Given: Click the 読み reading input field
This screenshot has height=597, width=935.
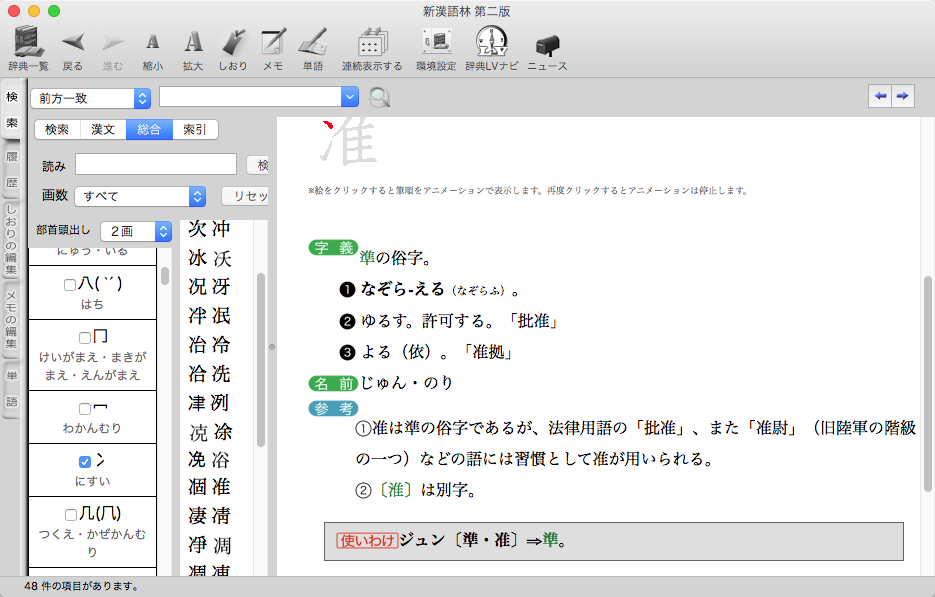Looking at the screenshot, I should point(155,165).
